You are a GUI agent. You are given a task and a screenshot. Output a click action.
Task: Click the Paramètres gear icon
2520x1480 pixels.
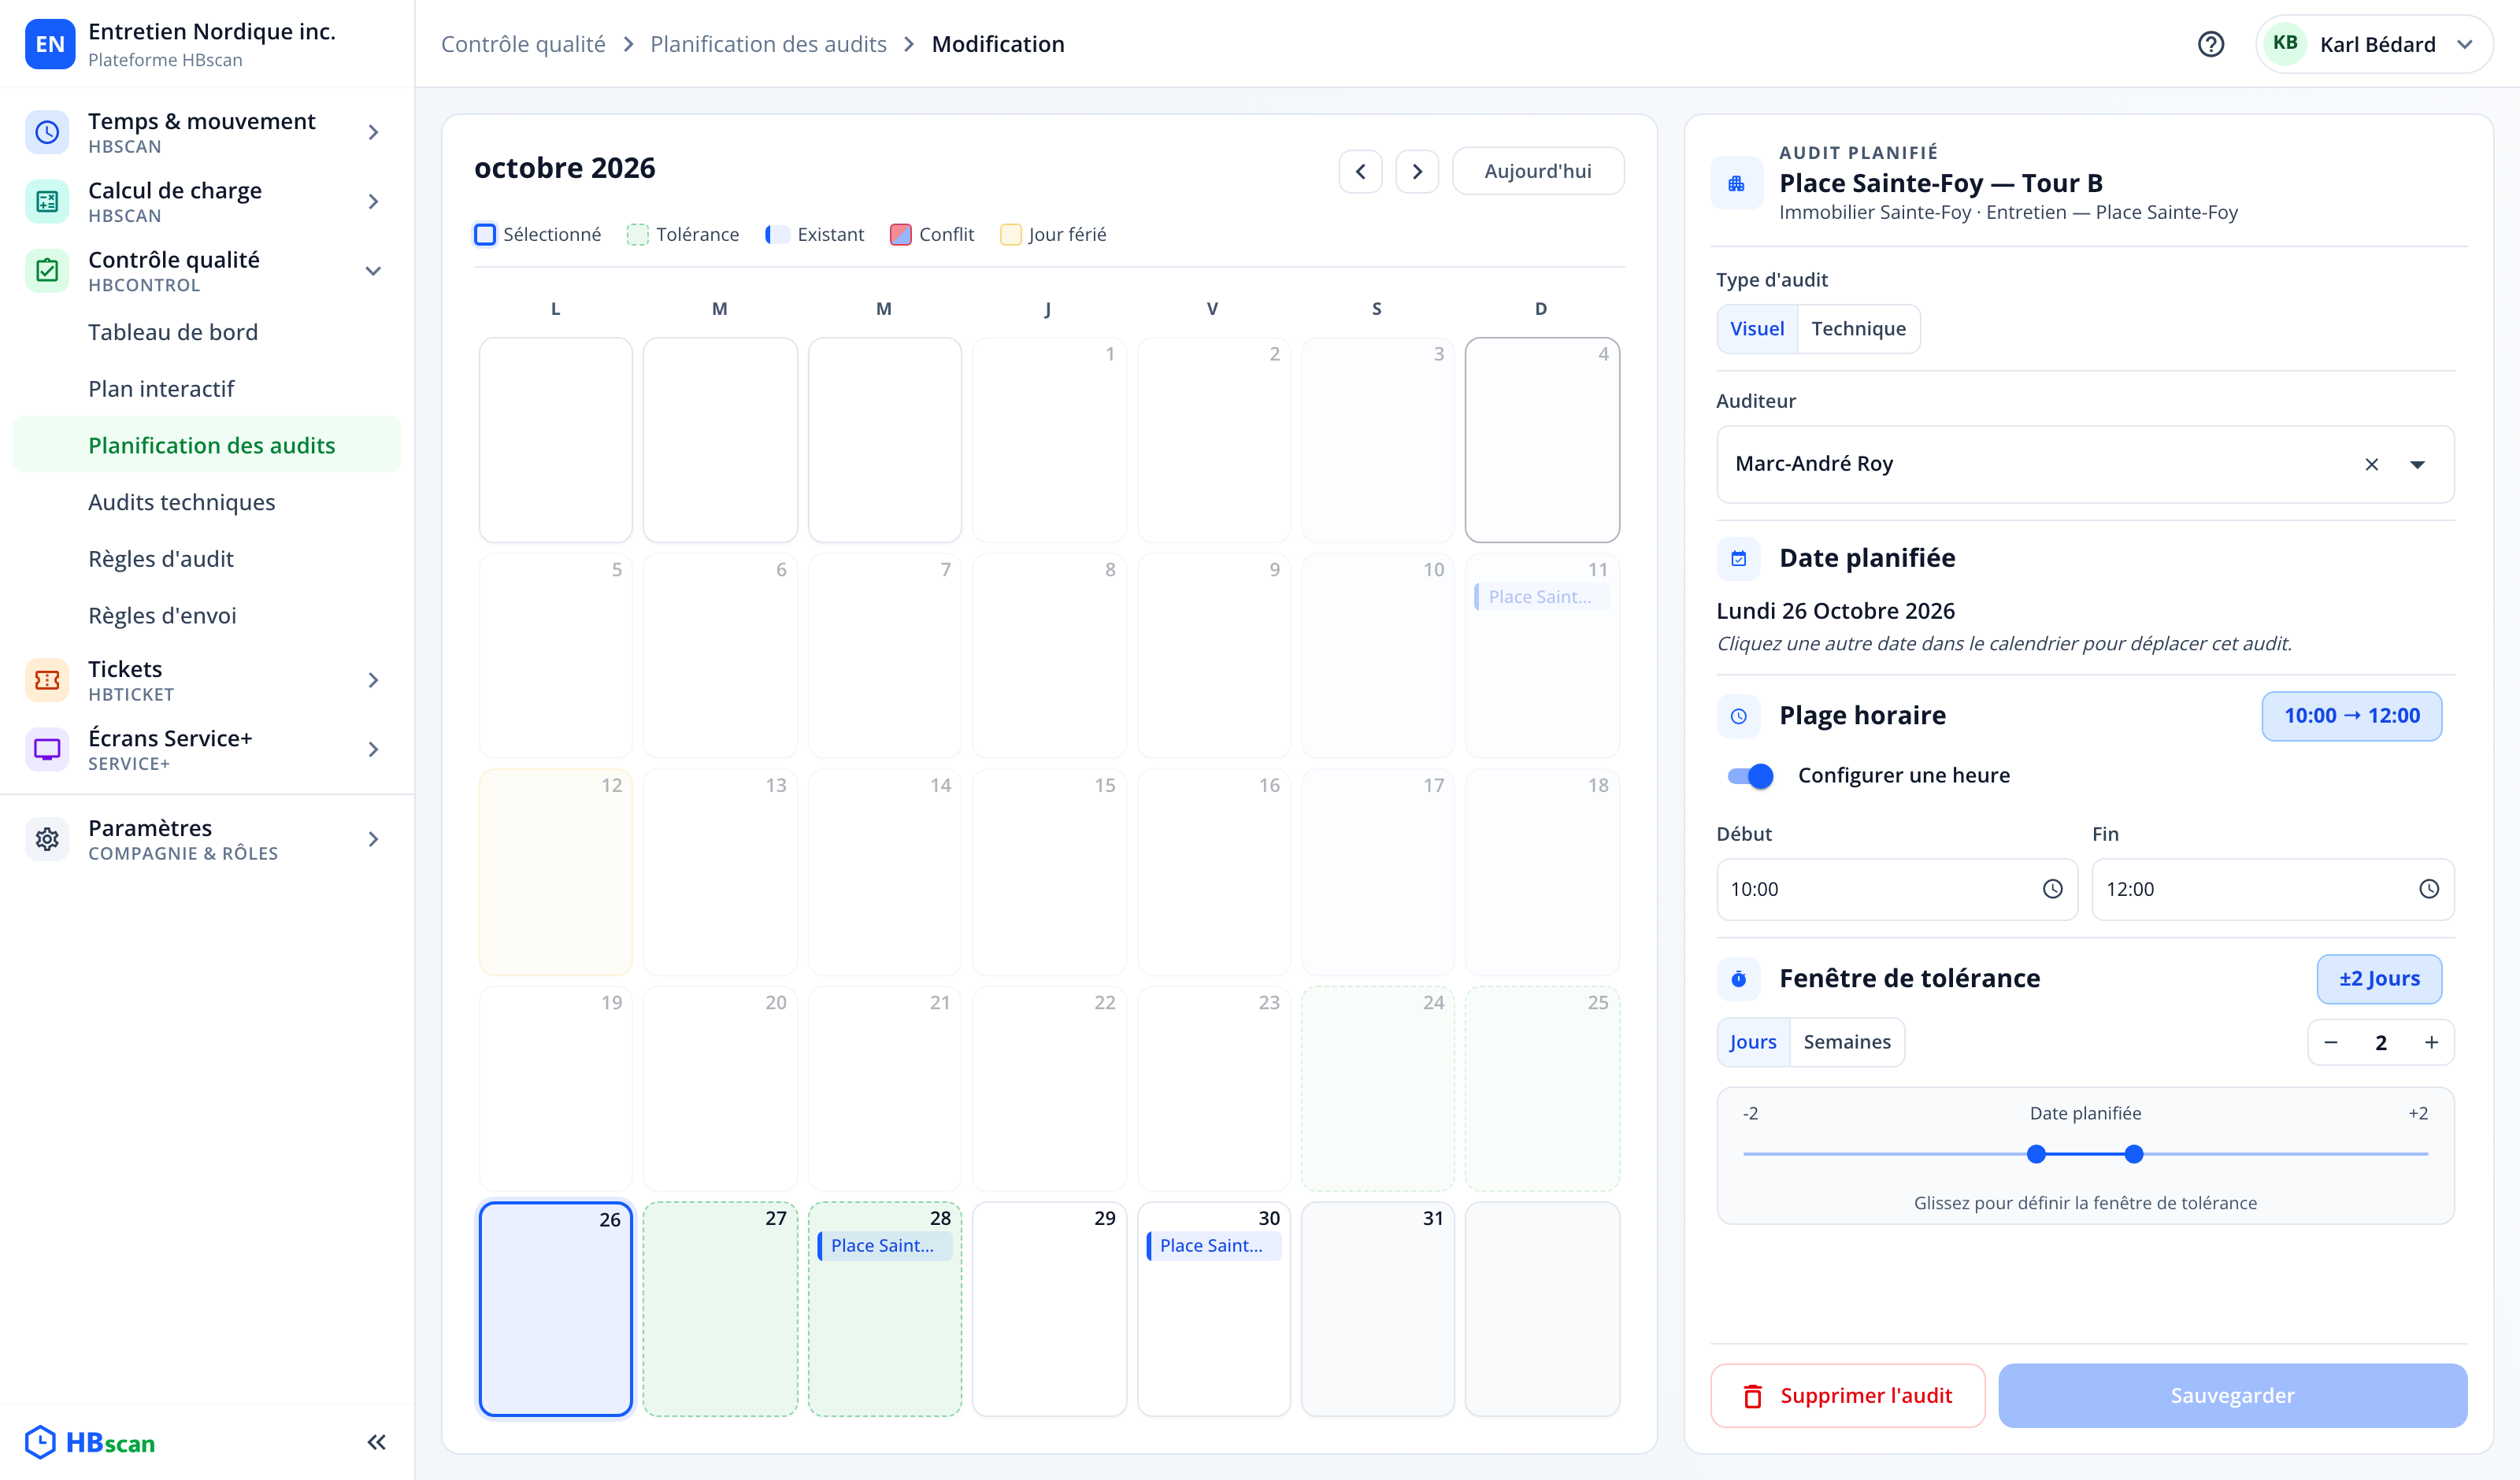47,839
